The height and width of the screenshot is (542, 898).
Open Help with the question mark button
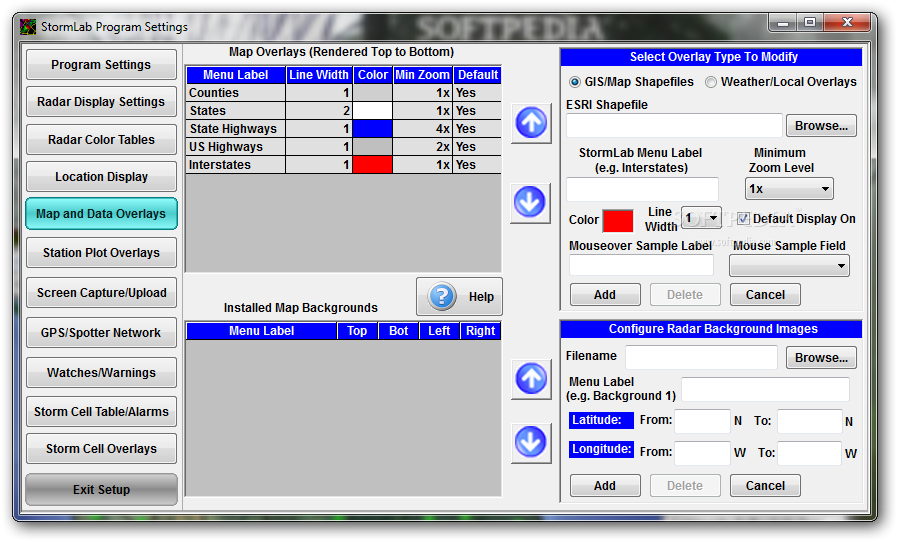tap(459, 296)
